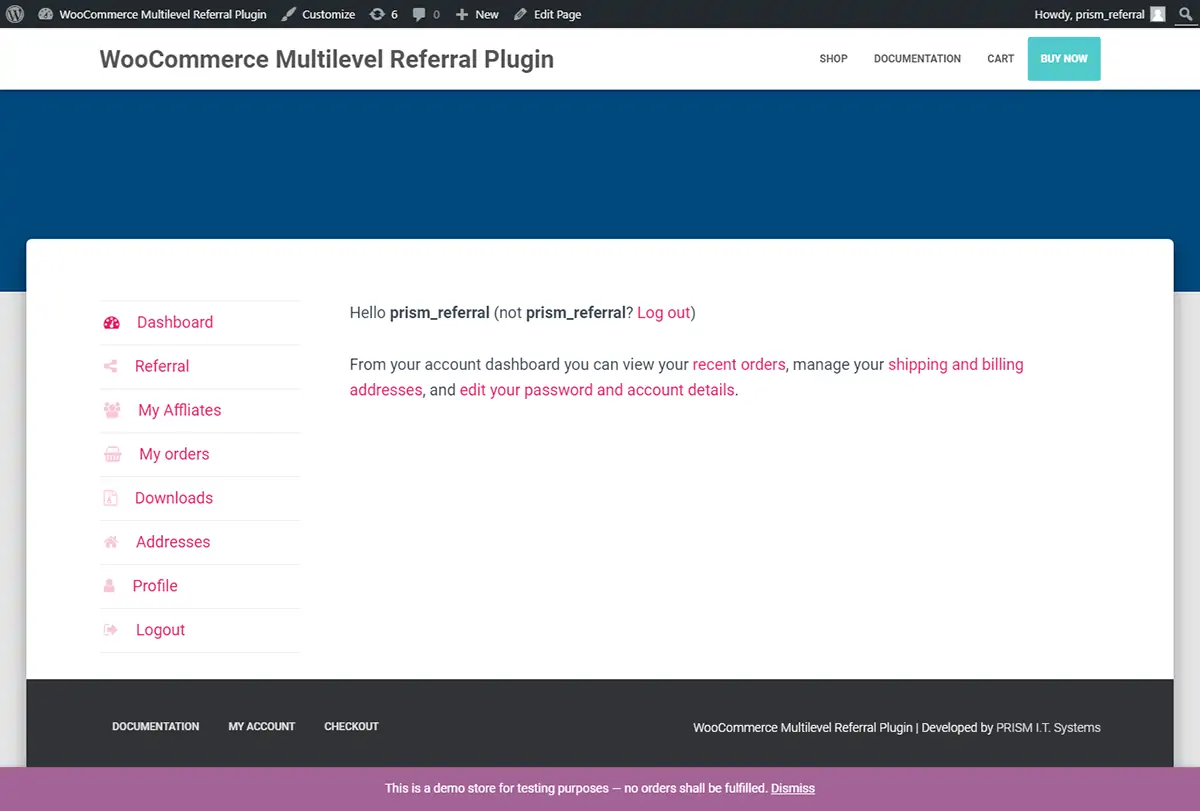This screenshot has width=1200, height=811.
Task: Click the Dashboard gauge icon in sidebar
Action: (x=112, y=323)
